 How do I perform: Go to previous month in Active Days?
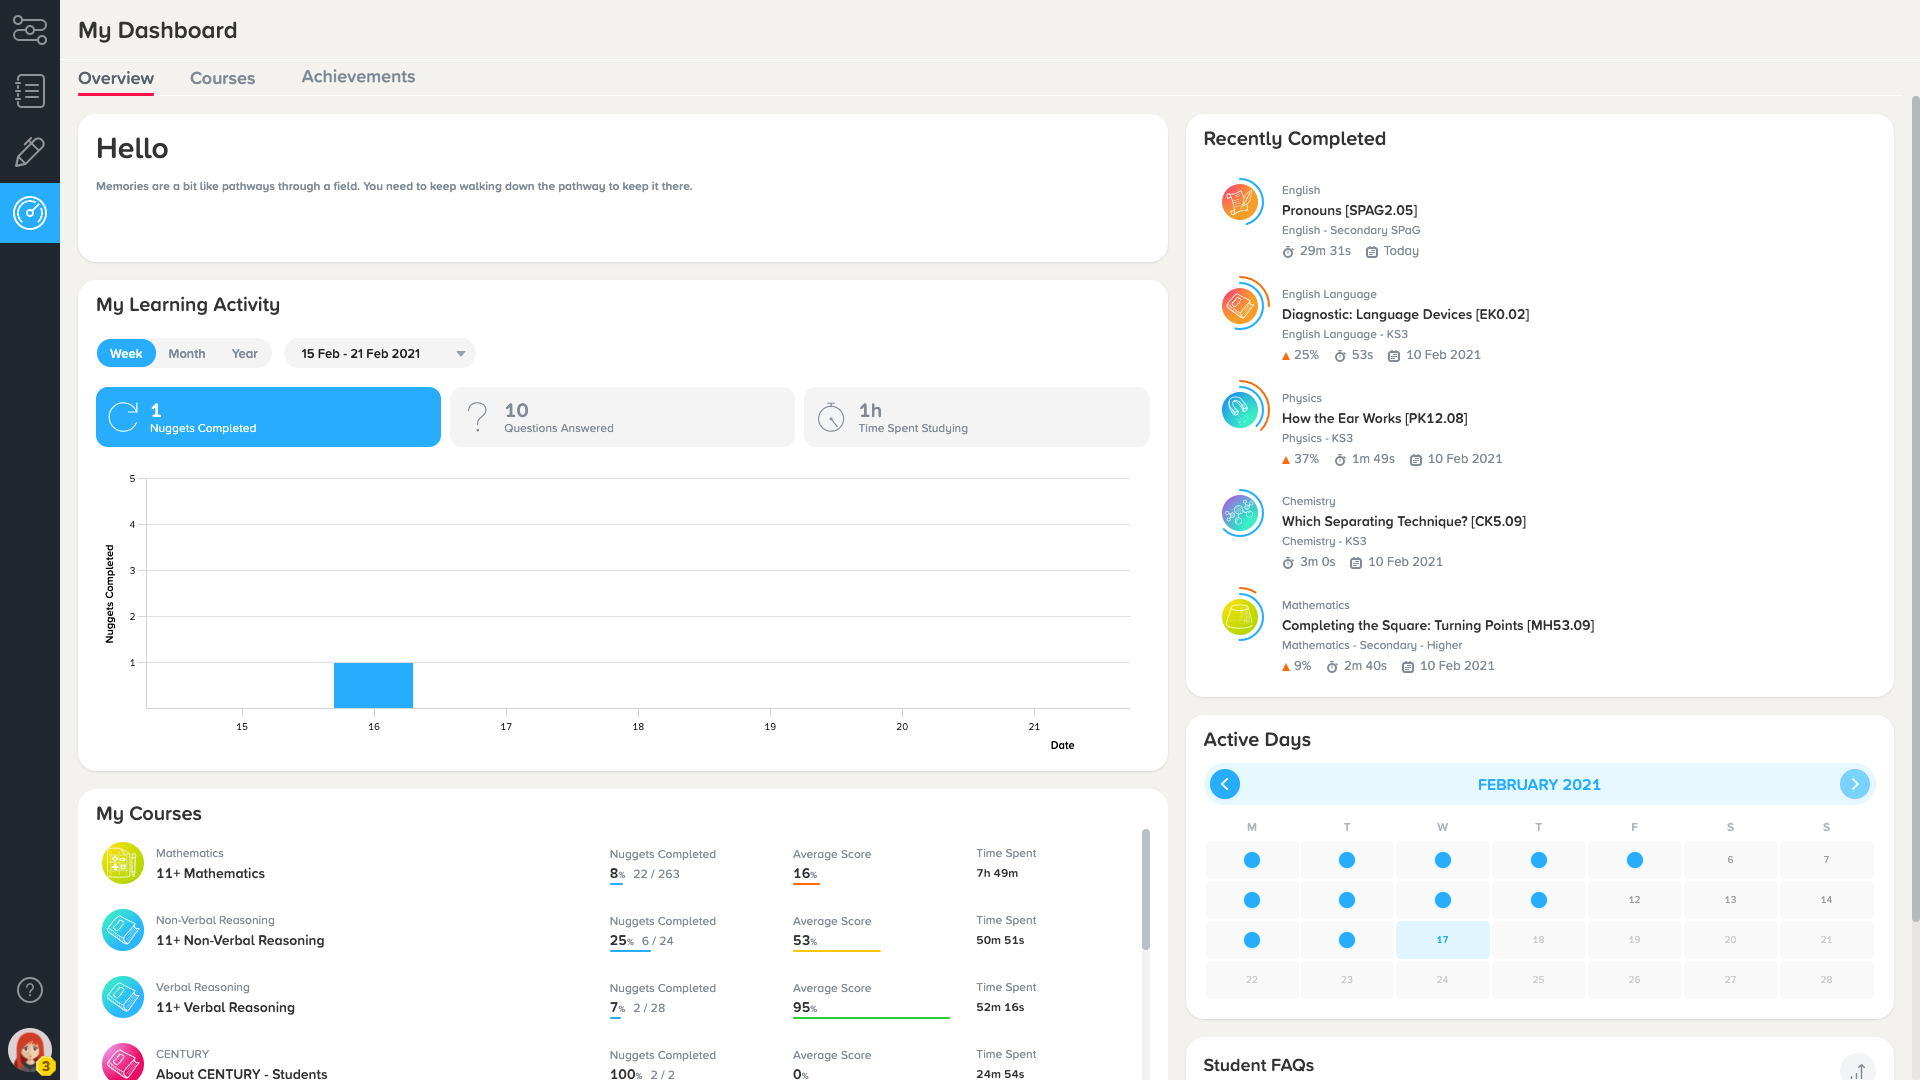(x=1225, y=784)
